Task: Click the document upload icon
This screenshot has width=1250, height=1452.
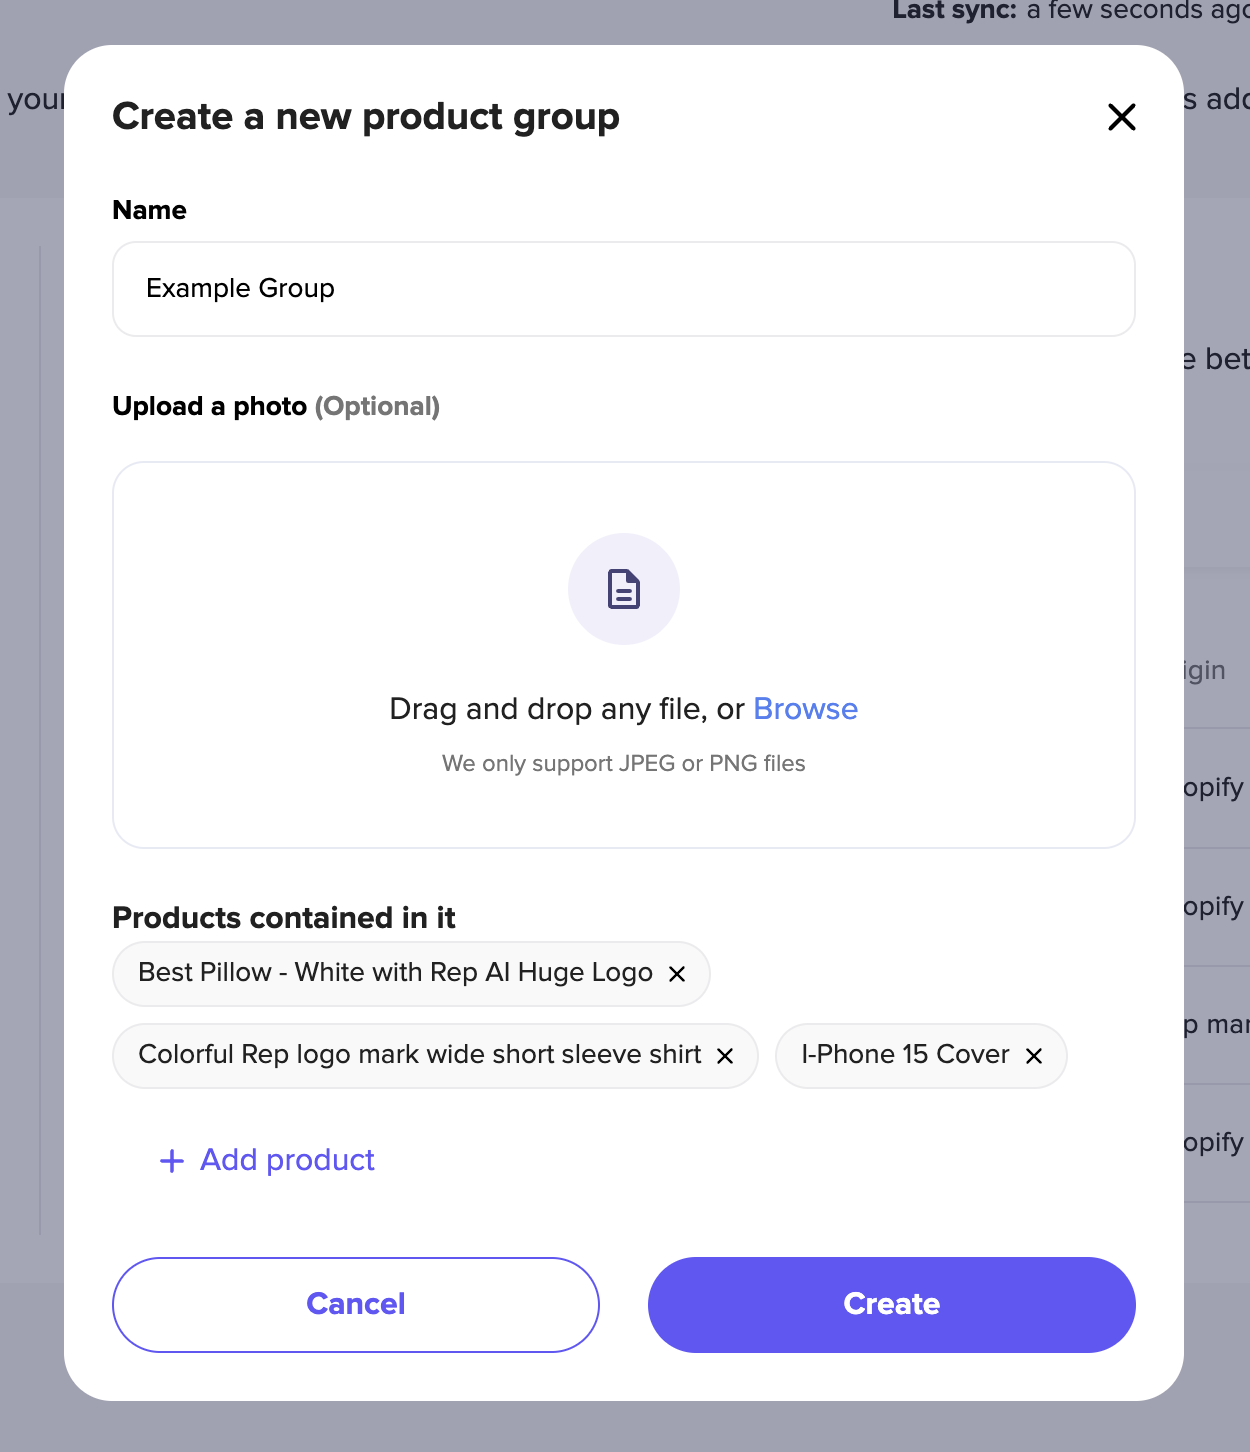Action: [624, 589]
